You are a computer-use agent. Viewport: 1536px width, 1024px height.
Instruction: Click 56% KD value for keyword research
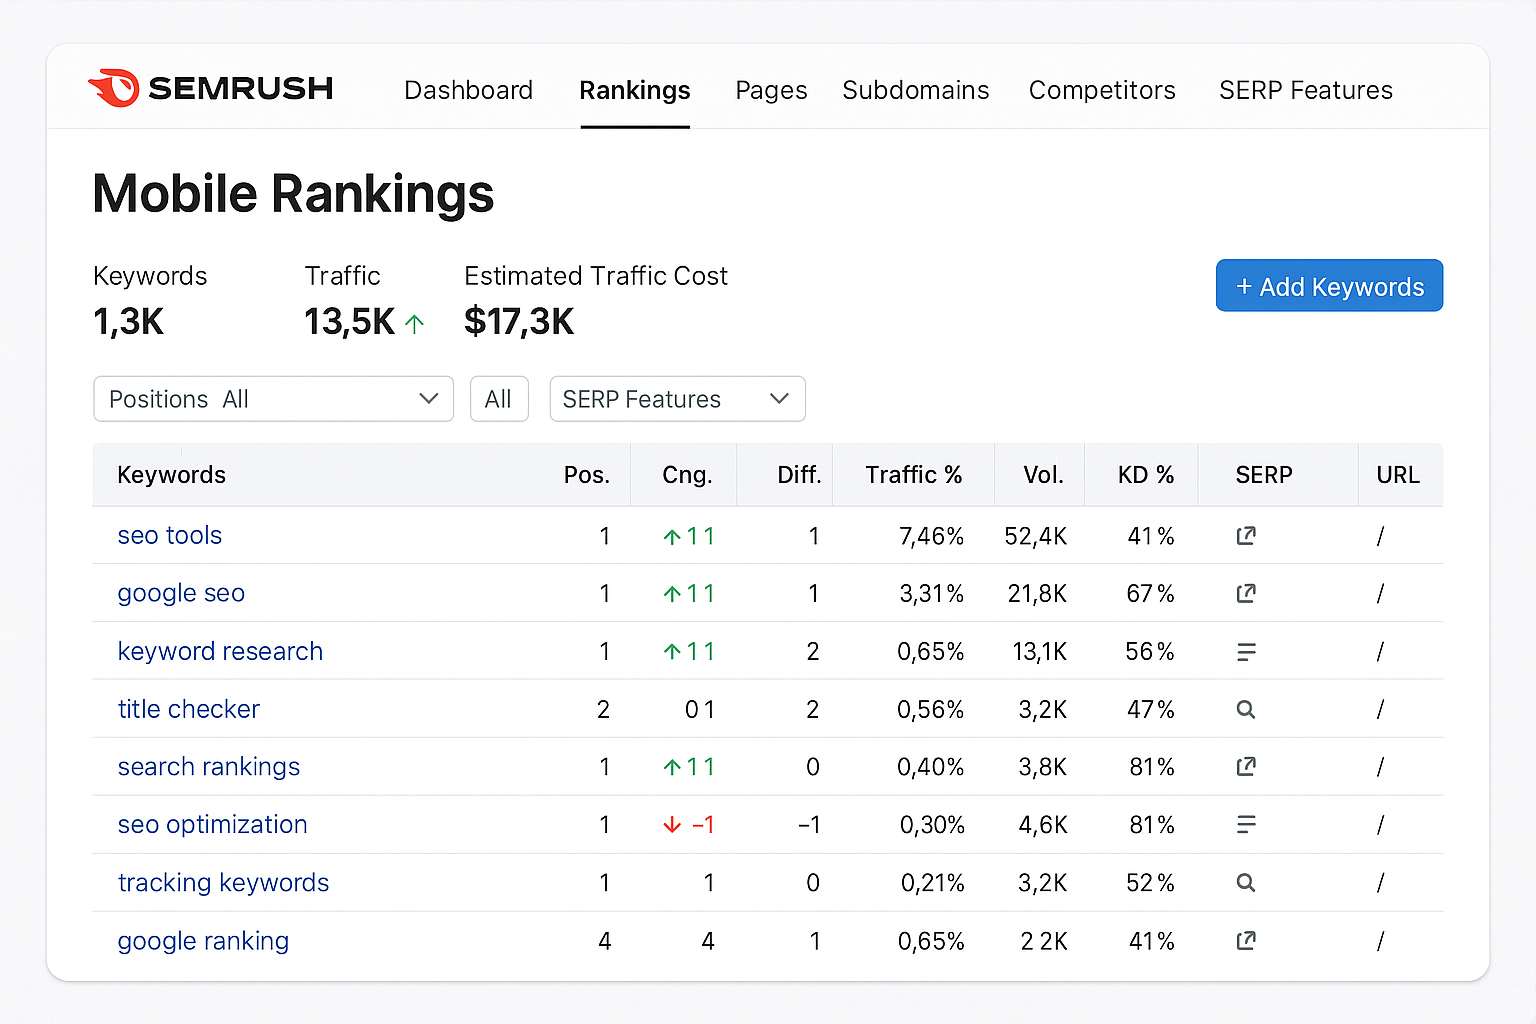point(1150,652)
